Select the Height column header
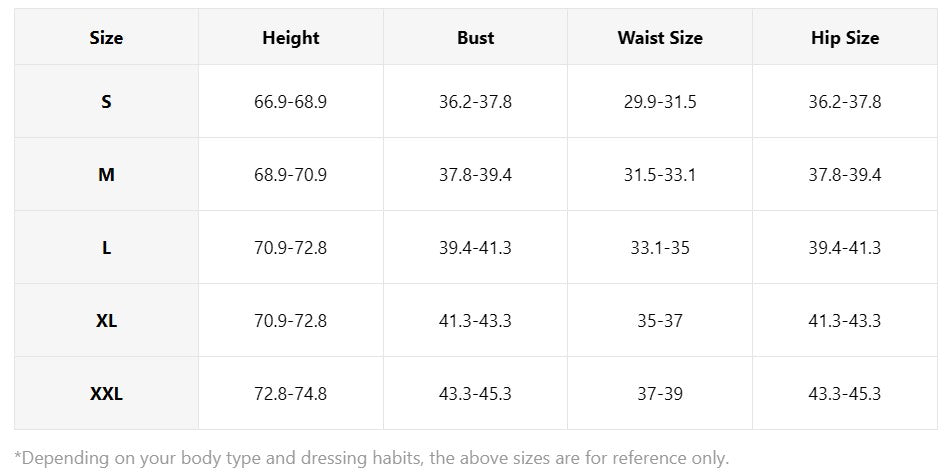The width and height of the screenshot is (947, 476). tap(291, 37)
